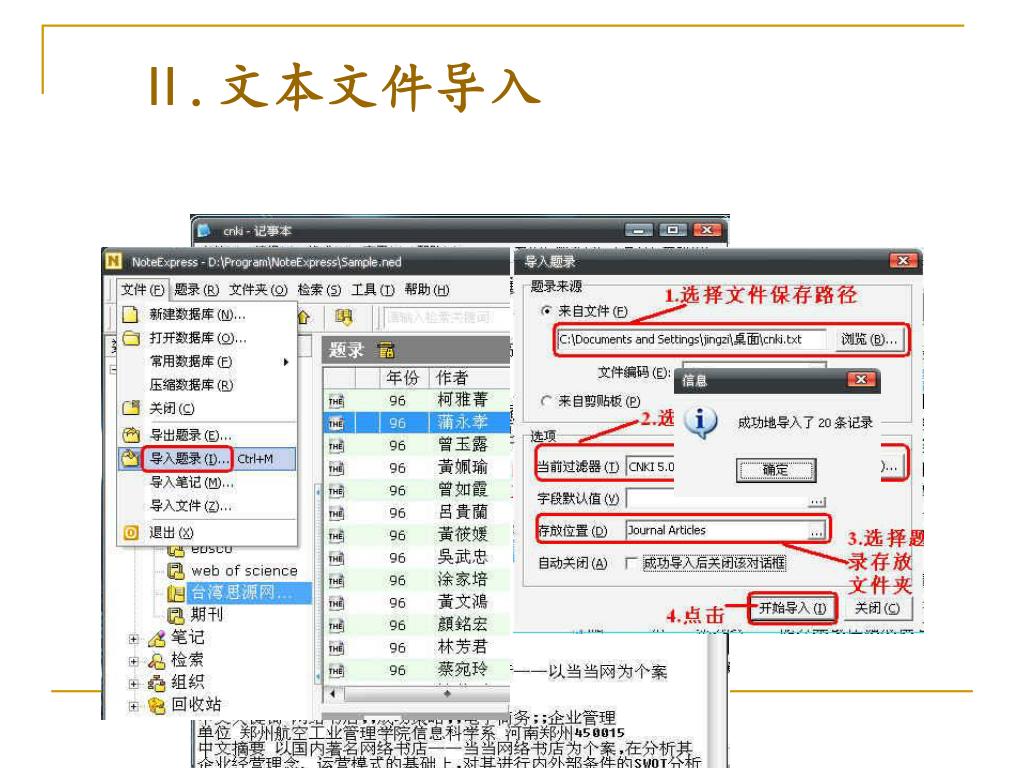
Task: Click the 检索 folder icon
Action: 157,661
